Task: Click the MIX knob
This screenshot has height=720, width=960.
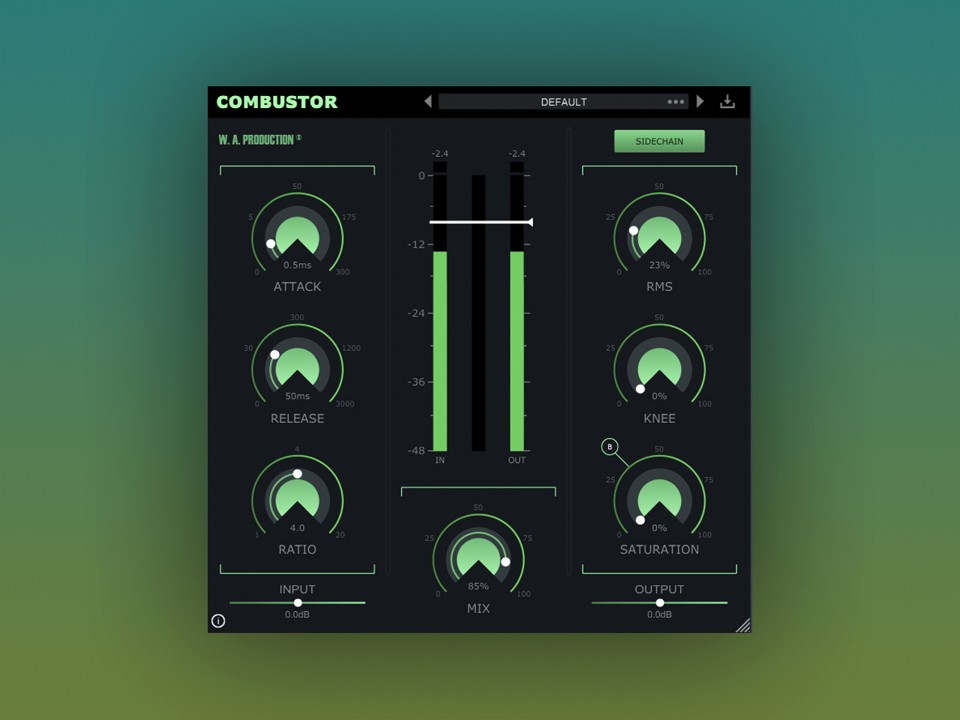Action: tap(478, 560)
